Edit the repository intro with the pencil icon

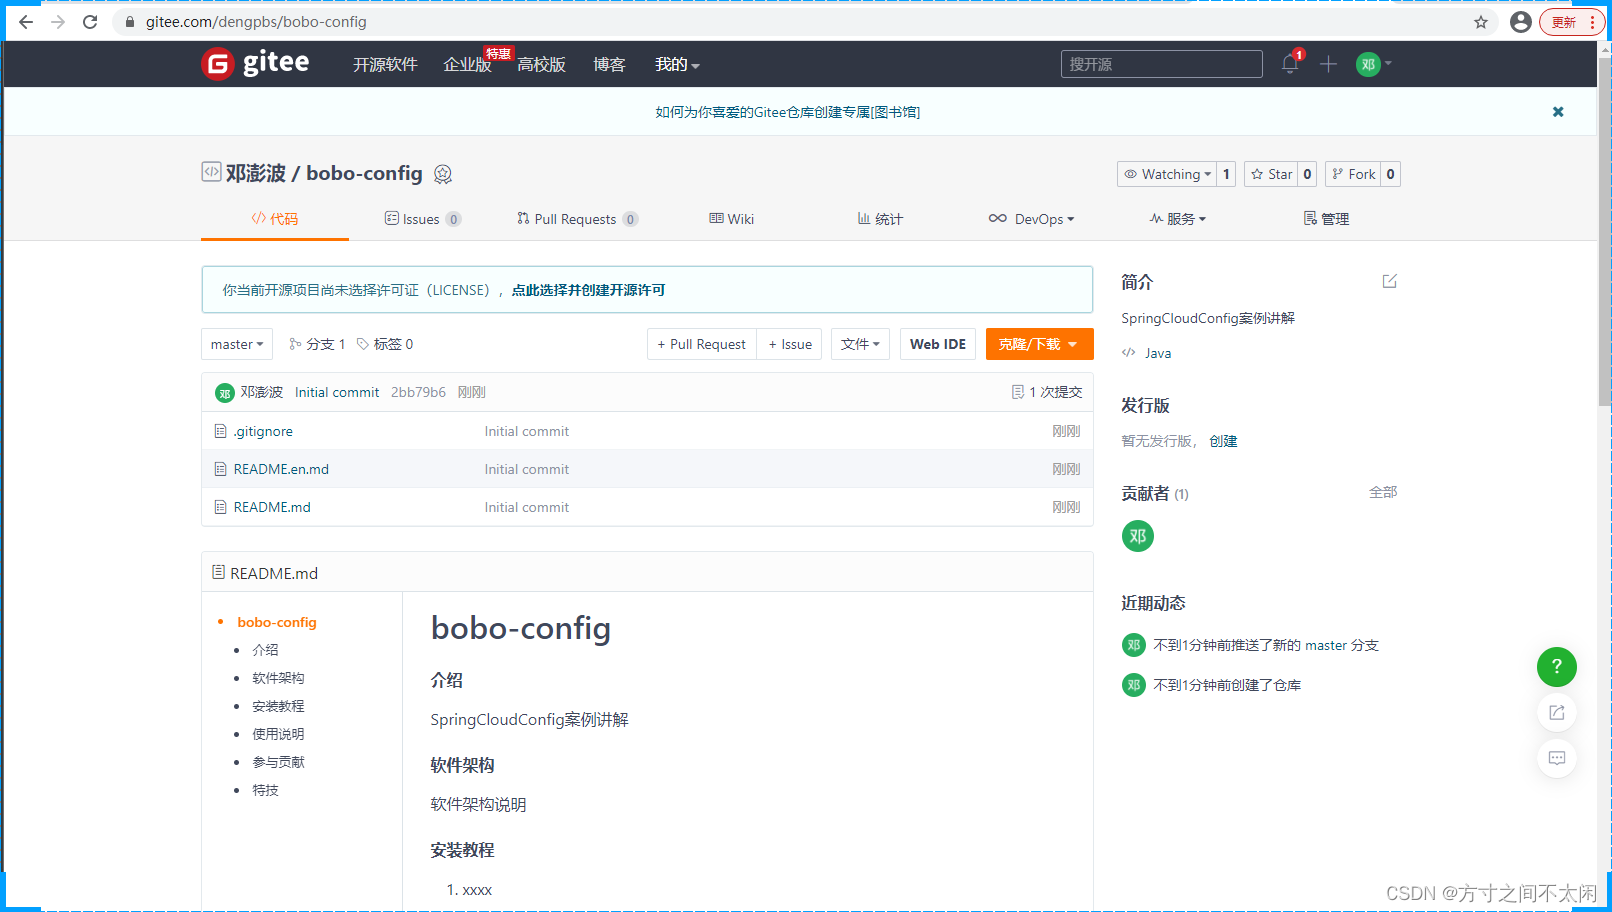point(1390,281)
